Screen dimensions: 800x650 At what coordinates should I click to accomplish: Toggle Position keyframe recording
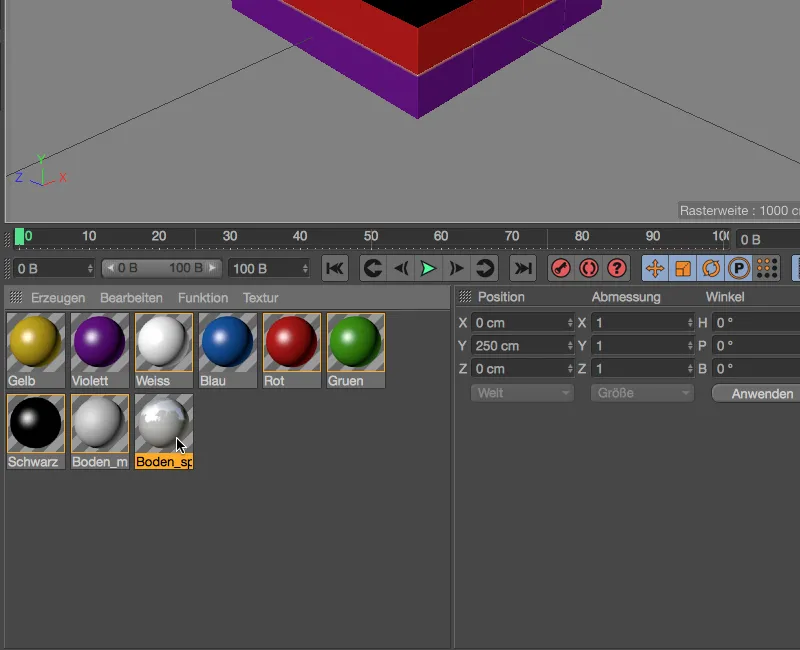tap(655, 268)
